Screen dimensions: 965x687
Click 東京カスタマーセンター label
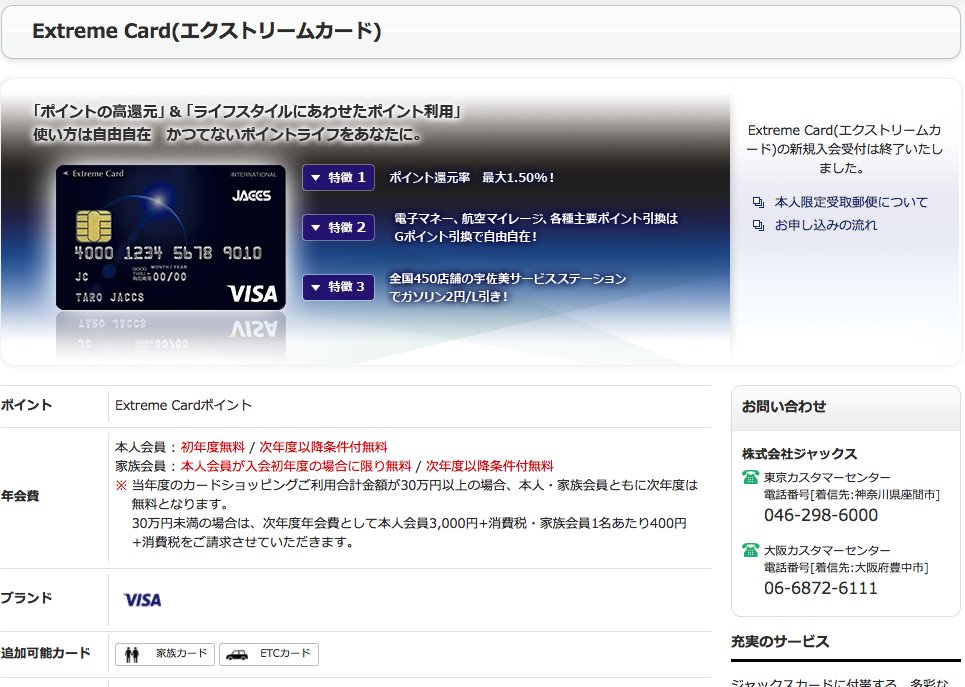827,478
